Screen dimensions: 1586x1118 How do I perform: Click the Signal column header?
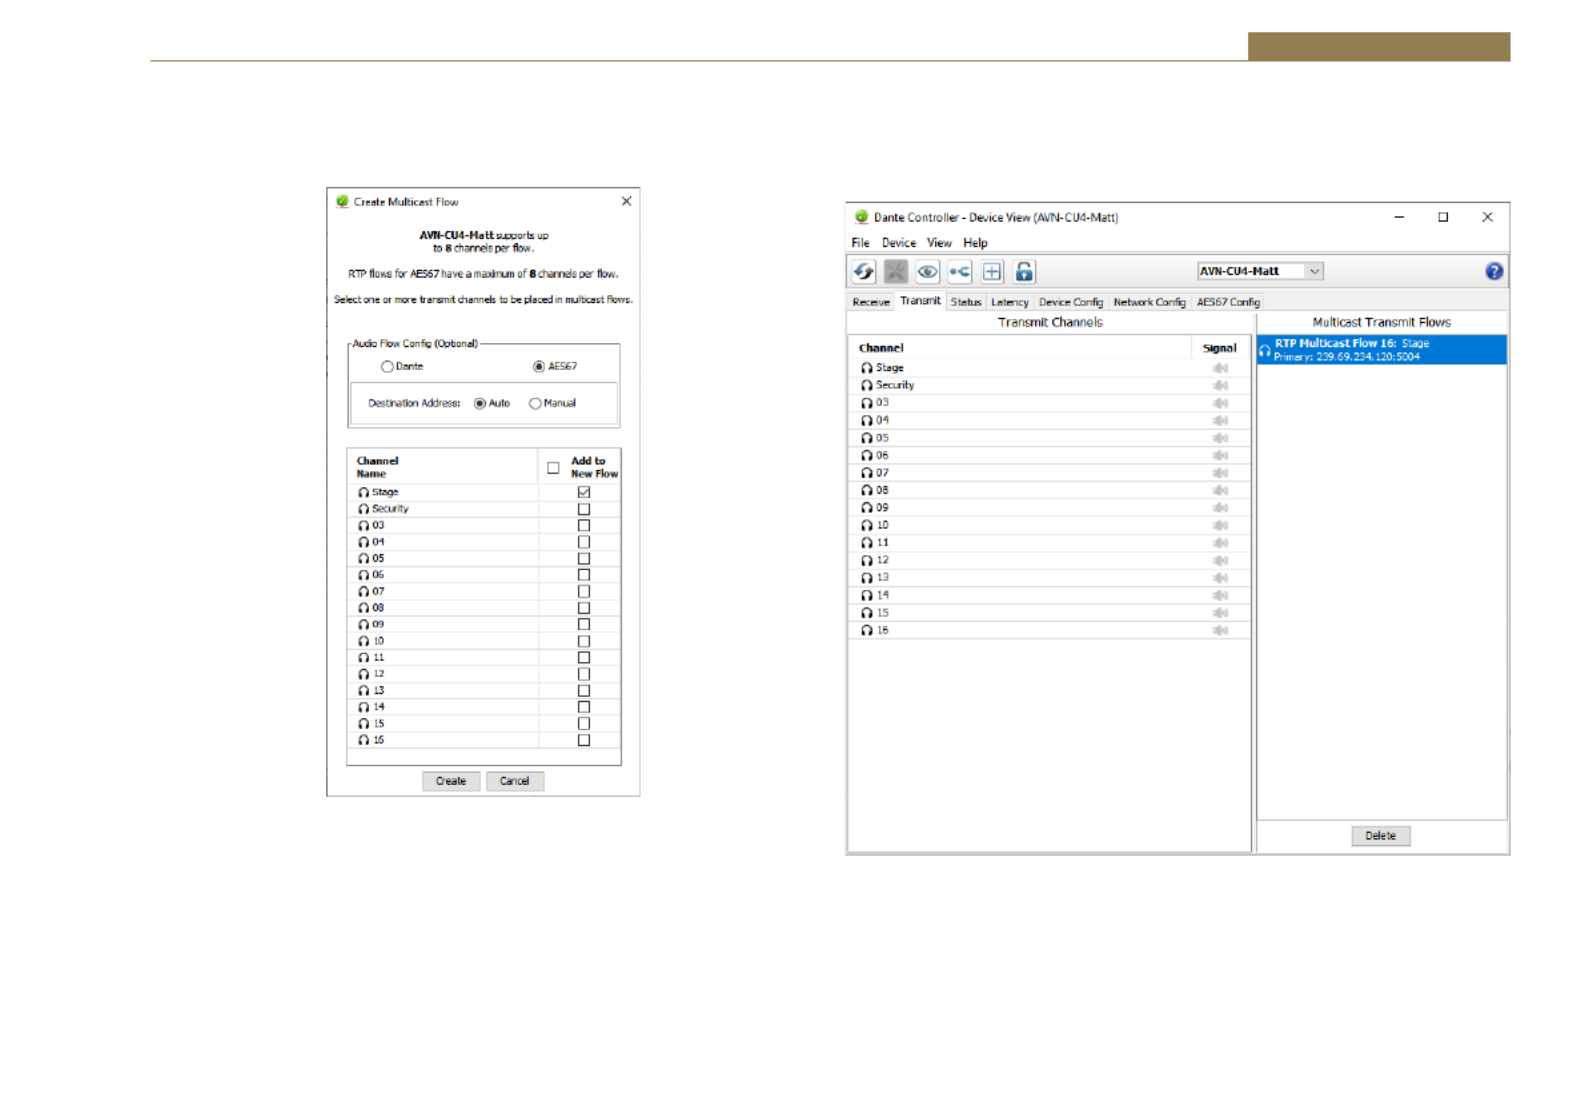click(1220, 348)
